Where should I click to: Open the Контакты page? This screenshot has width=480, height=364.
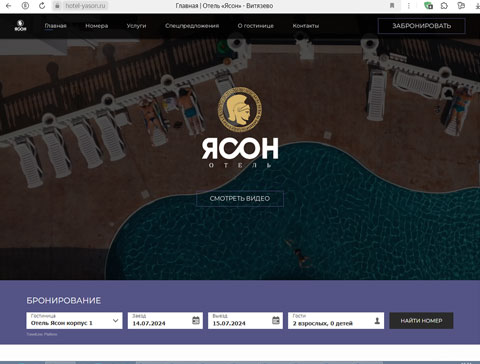306,26
